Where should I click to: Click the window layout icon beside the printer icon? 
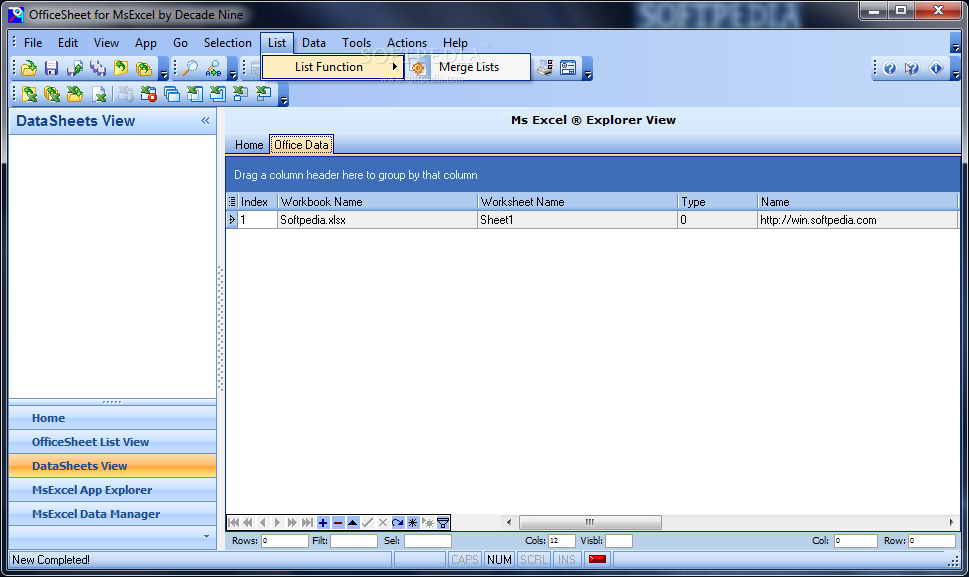click(568, 67)
